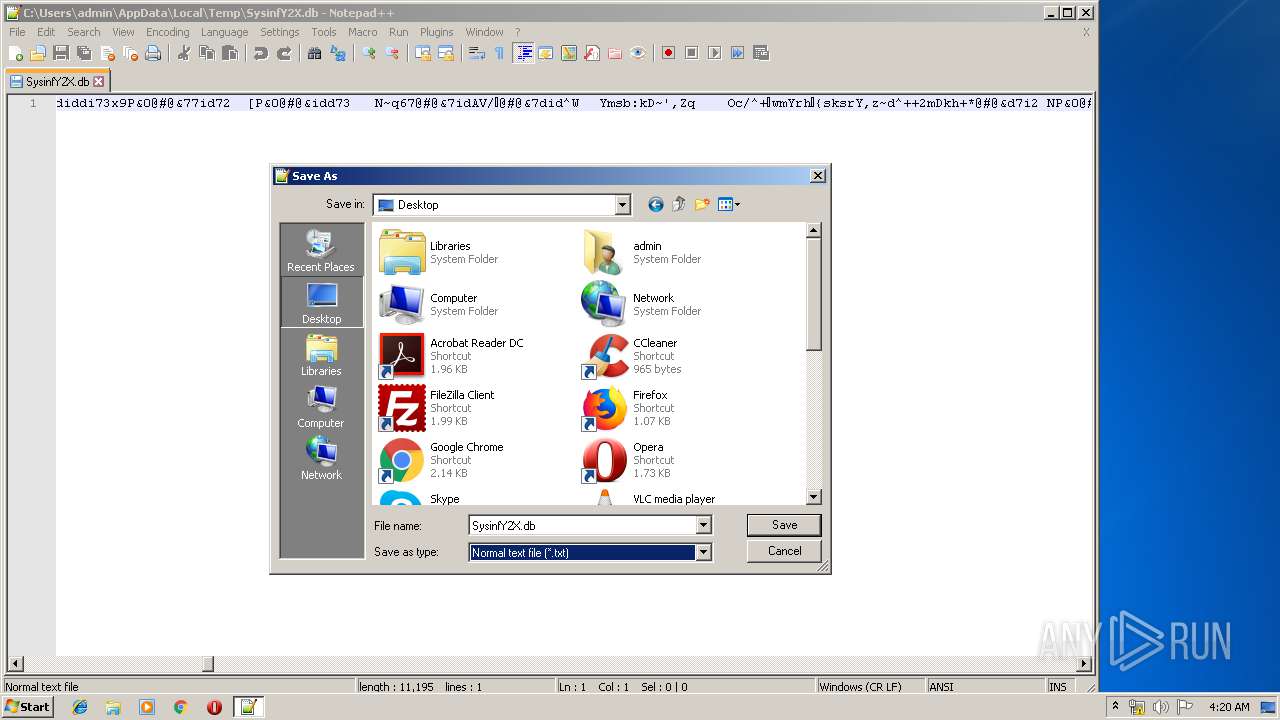Viewport: 1280px width, 720px height.
Task: Open the Views menu dropdown in dialog
Action: coord(729,205)
